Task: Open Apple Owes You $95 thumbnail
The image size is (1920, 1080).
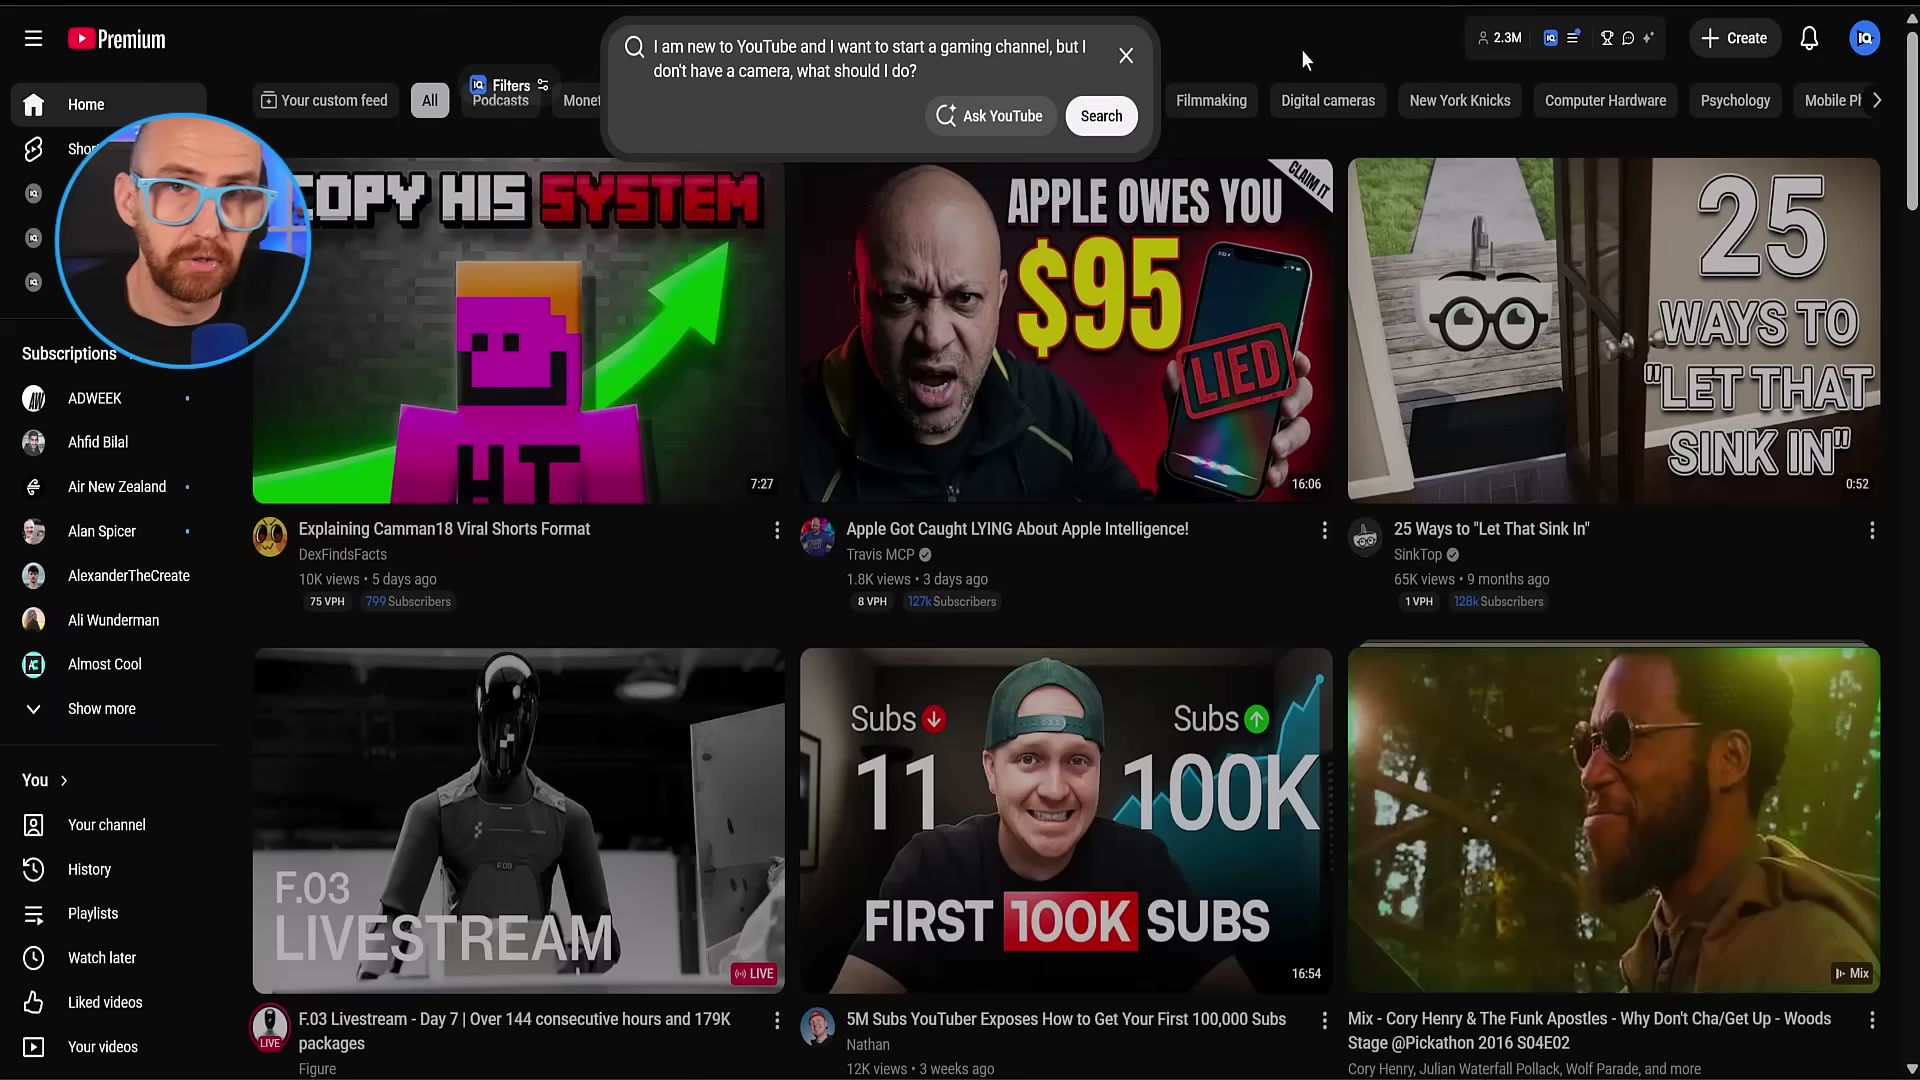Action: tap(1066, 330)
